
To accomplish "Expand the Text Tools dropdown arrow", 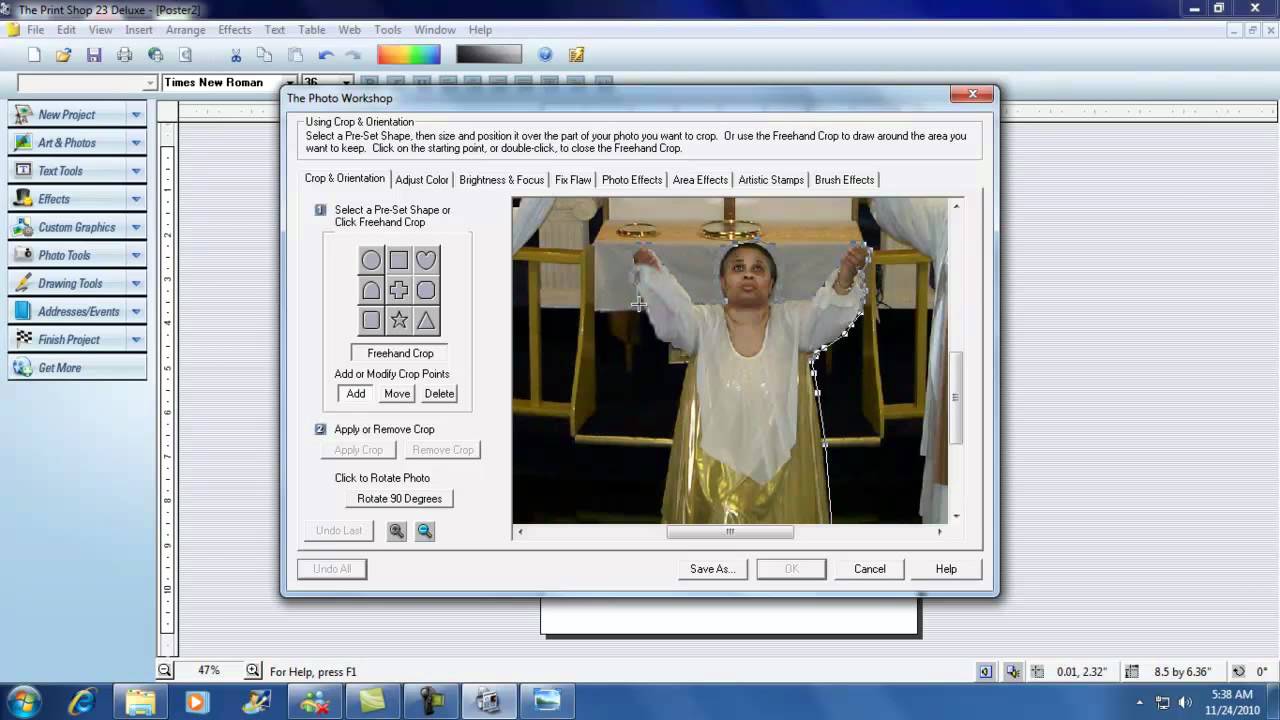I will pos(136,171).
